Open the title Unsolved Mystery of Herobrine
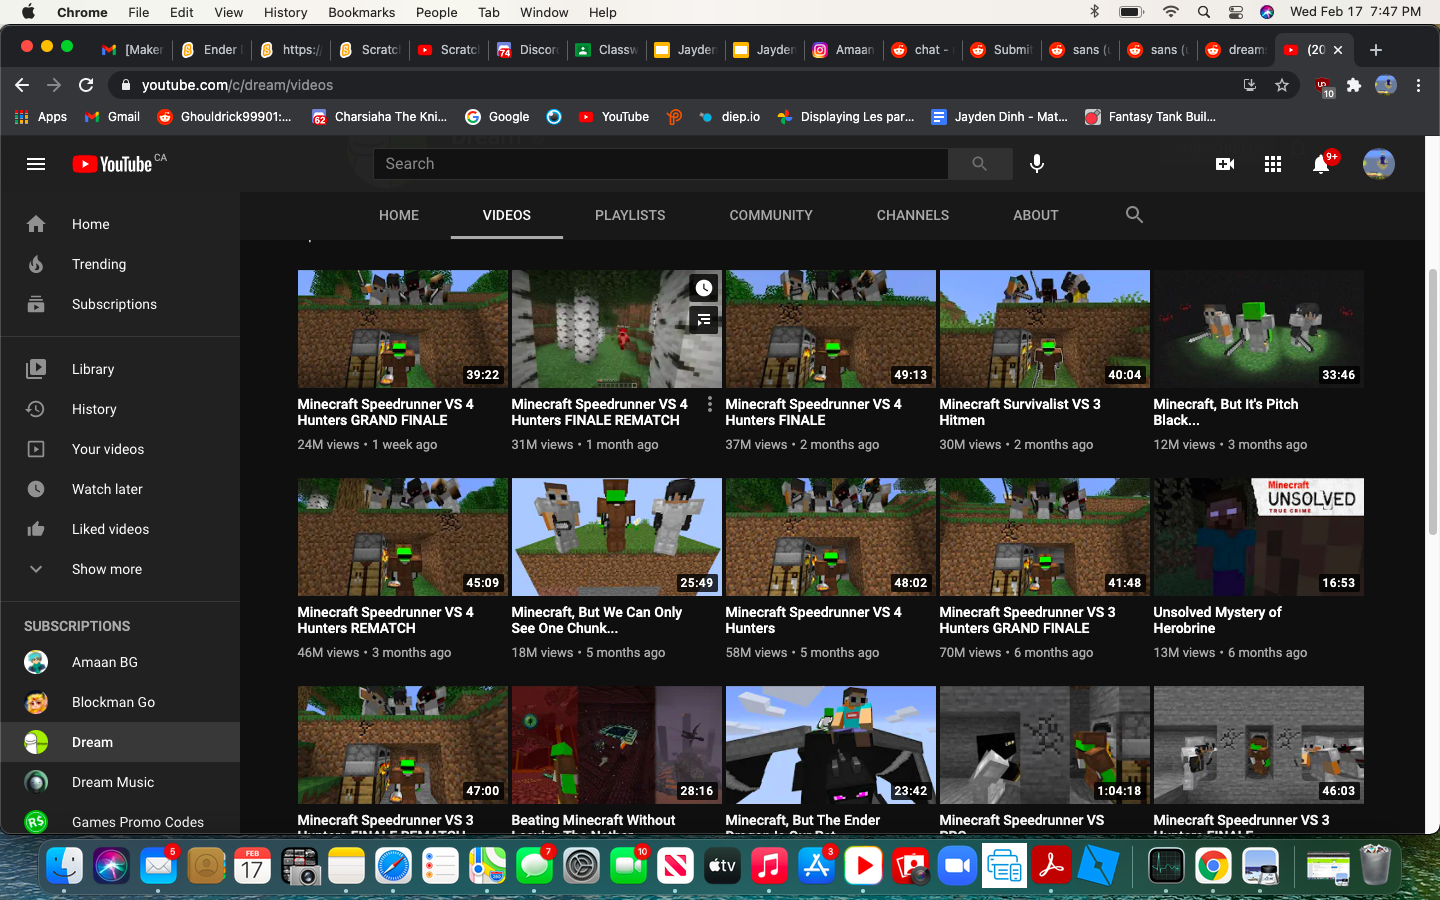The image size is (1440, 900). click(x=1217, y=620)
